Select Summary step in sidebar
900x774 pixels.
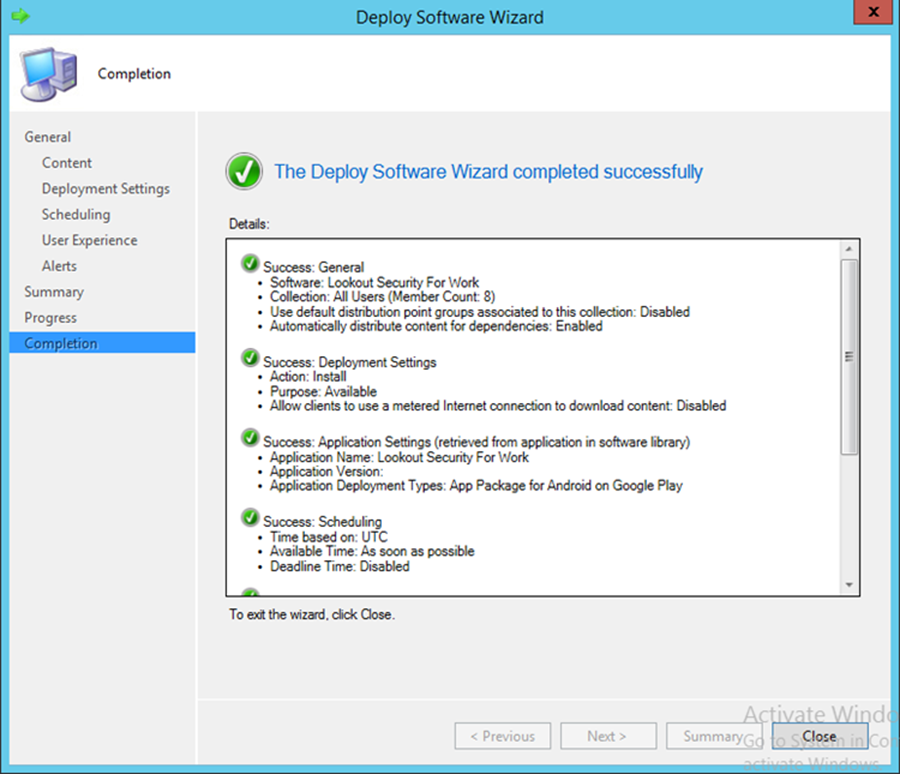(54, 292)
